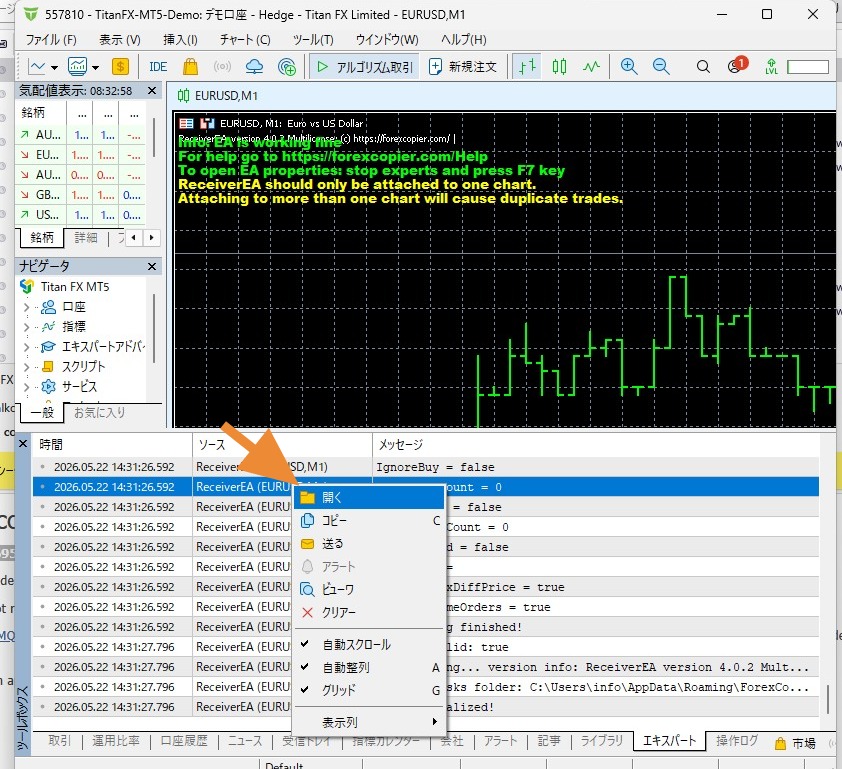This screenshot has width=842, height=769.
Task: Open the IDE MetaEditor button
Action: coord(158,67)
